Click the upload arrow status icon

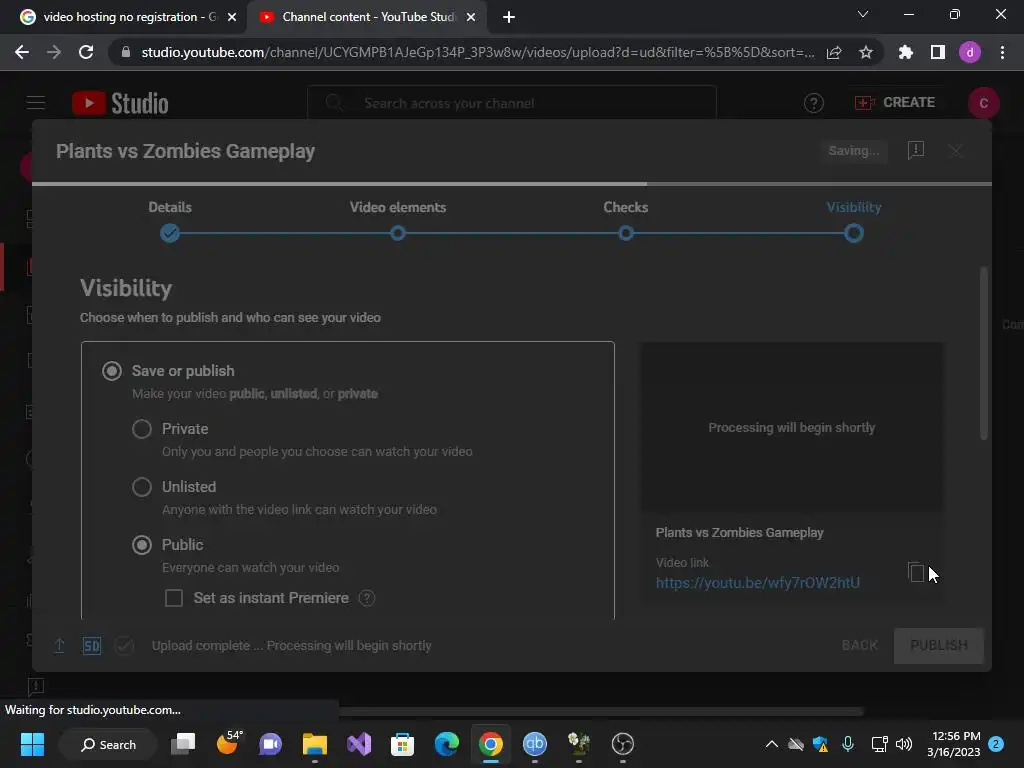pyautogui.click(x=59, y=645)
